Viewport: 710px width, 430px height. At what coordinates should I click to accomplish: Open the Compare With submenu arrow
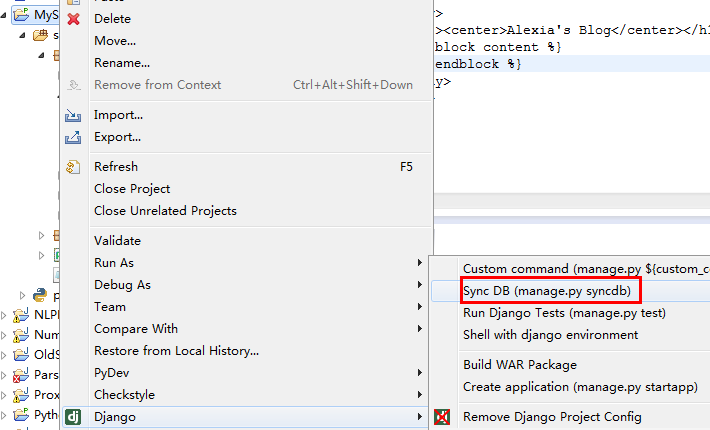(418, 329)
